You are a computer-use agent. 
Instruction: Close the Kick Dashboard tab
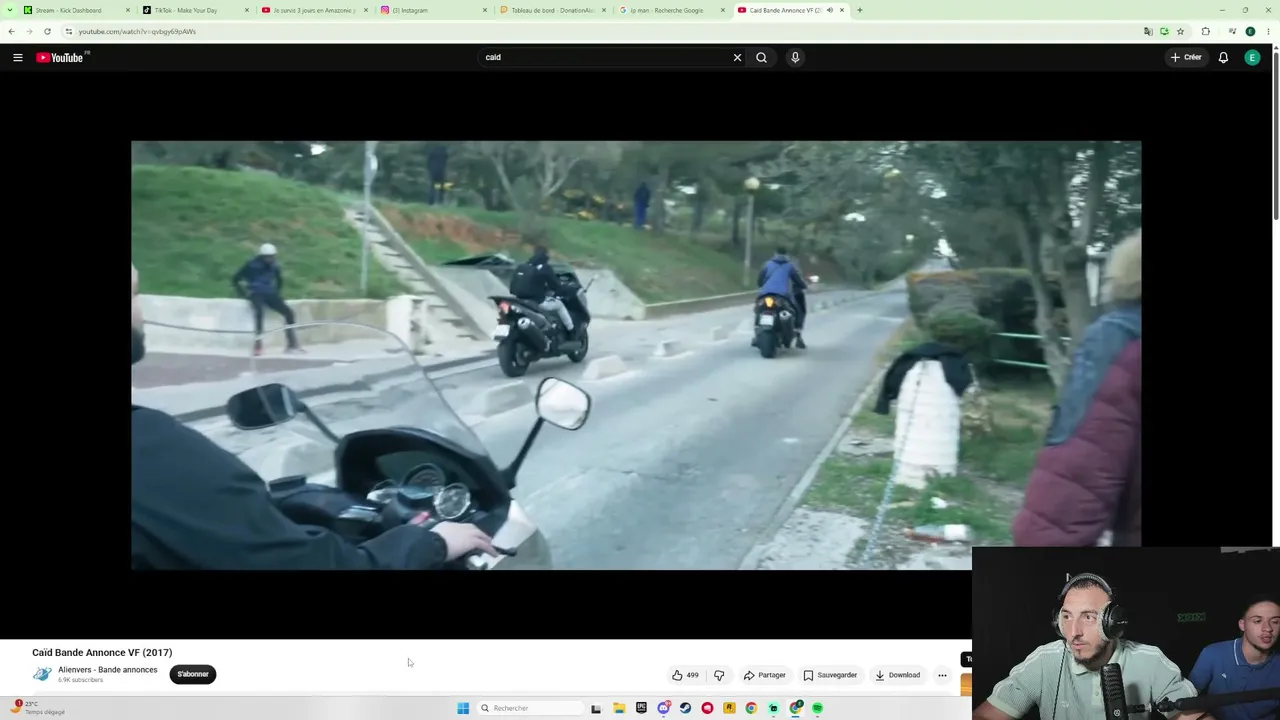(x=128, y=10)
